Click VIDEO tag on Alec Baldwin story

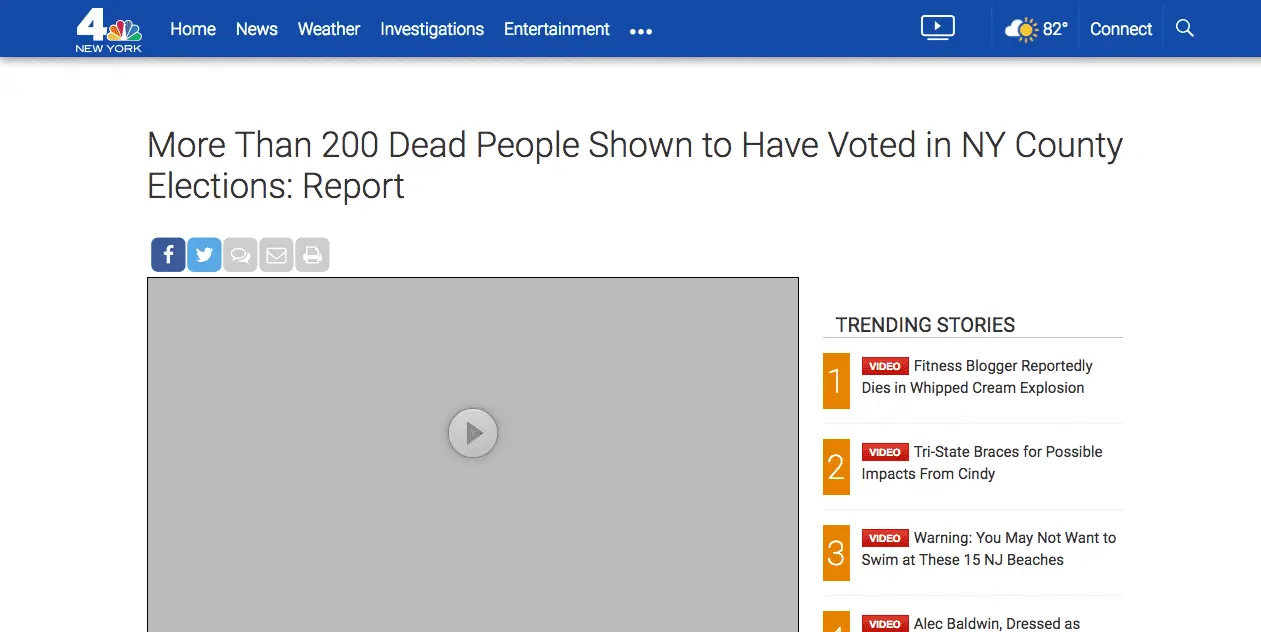point(885,623)
